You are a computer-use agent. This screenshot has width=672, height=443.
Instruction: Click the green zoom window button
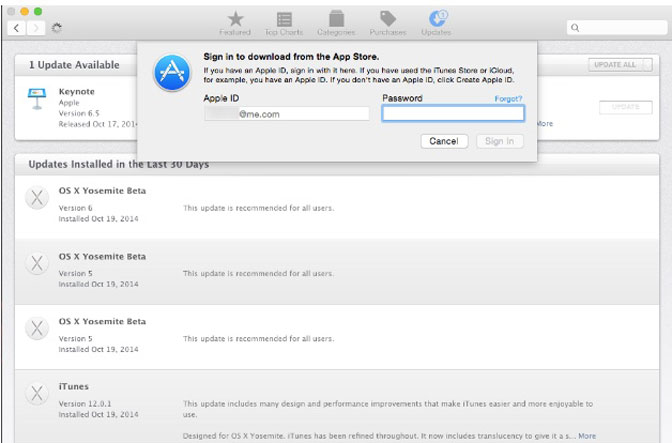click(38, 12)
